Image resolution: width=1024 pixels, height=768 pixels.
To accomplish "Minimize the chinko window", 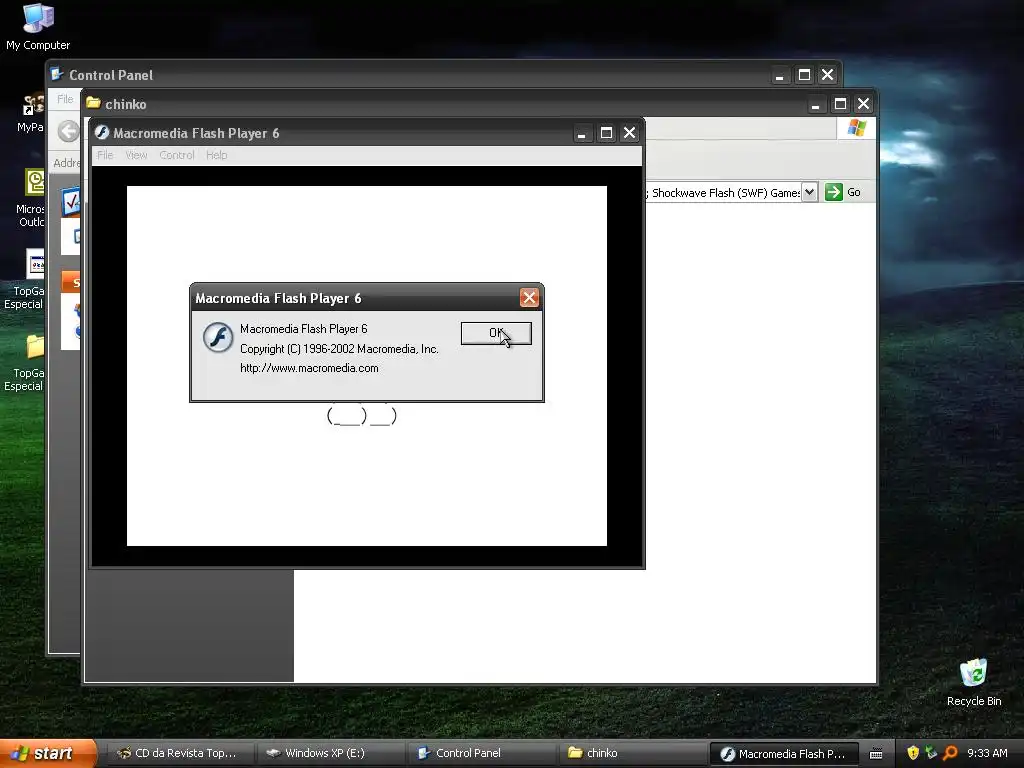I will pyautogui.click(x=815, y=104).
